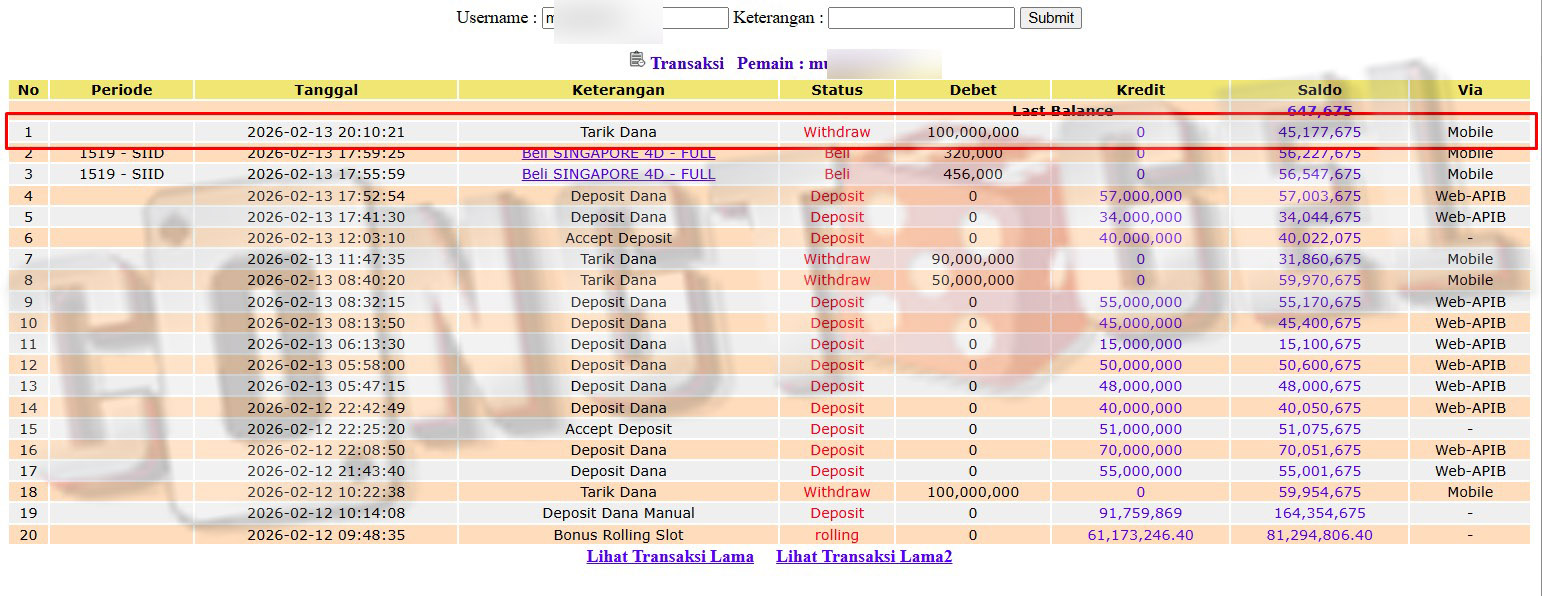Select the Last Balance value 647,675
This screenshot has height=596, width=1542.
coord(1319,111)
